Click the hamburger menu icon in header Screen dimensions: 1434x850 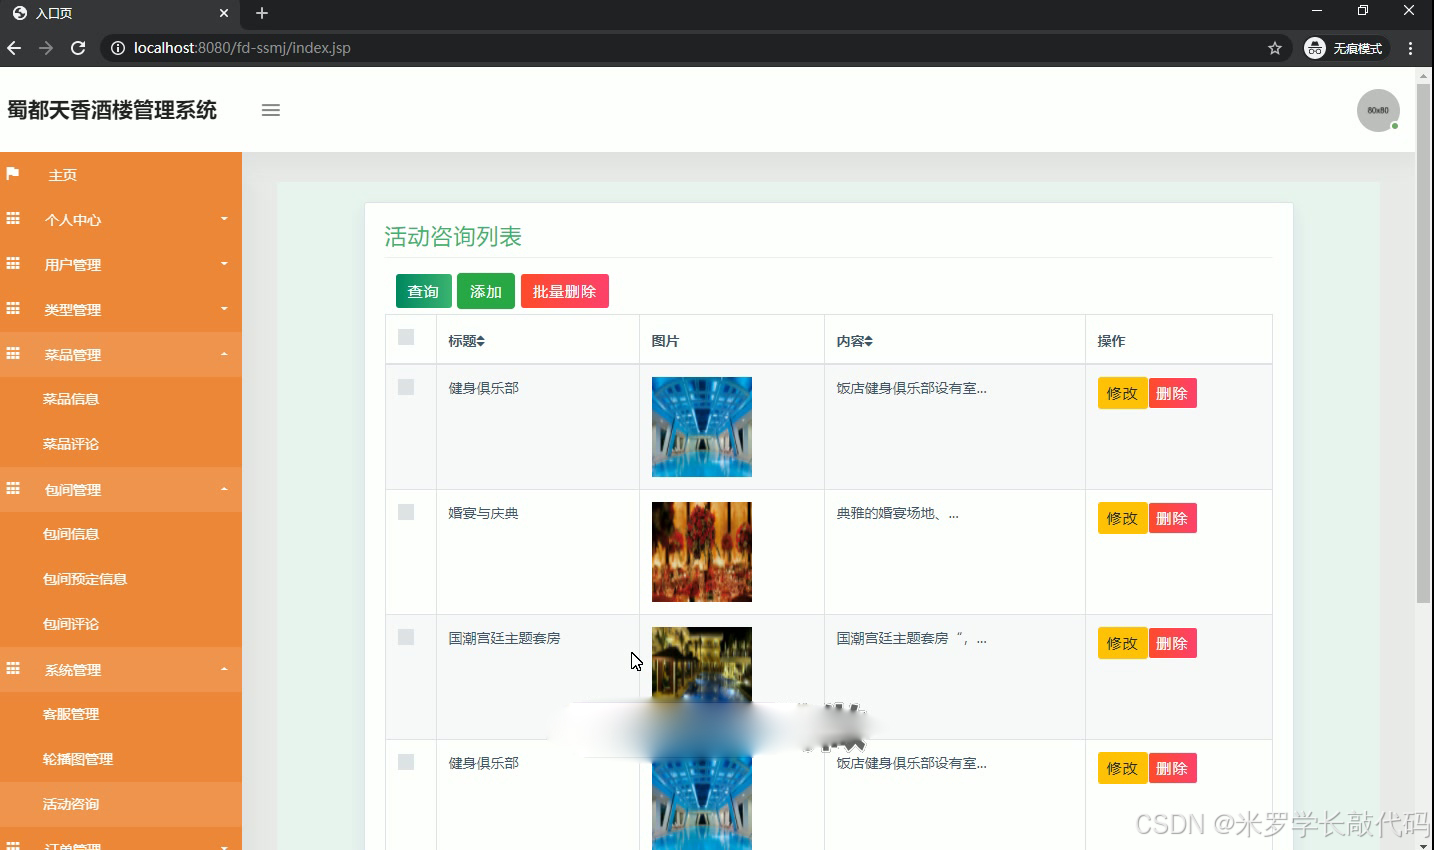click(x=270, y=110)
